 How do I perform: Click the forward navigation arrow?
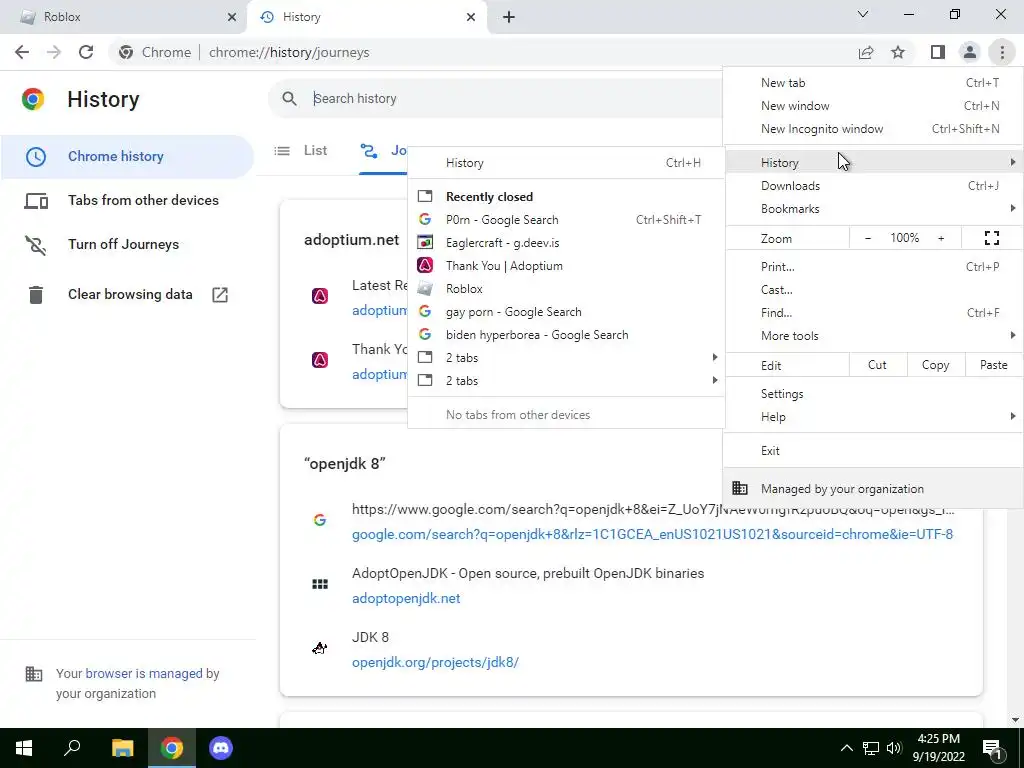(54, 52)
